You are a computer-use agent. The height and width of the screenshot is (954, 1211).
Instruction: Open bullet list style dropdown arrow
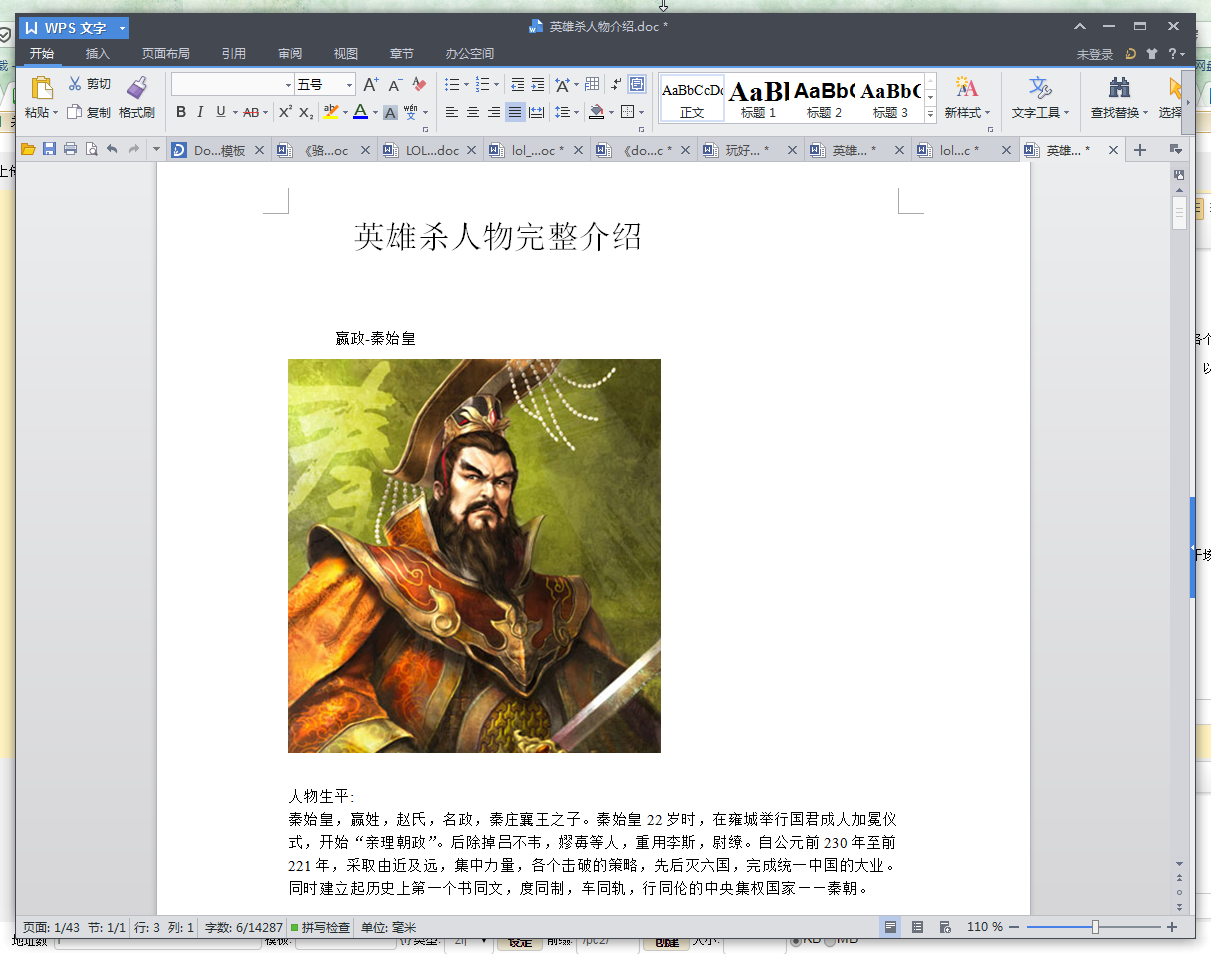pyautogui.click(x=466, y=85)
